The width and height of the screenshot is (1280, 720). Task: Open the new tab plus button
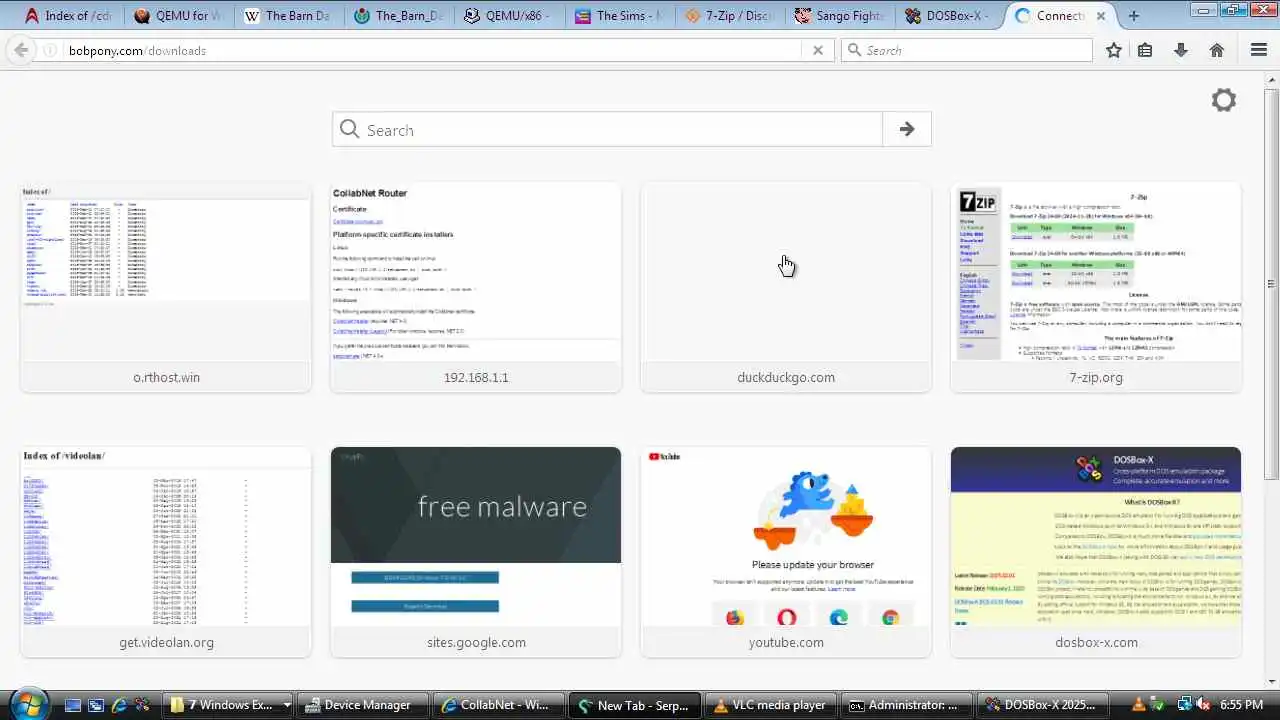(1133, 16)
